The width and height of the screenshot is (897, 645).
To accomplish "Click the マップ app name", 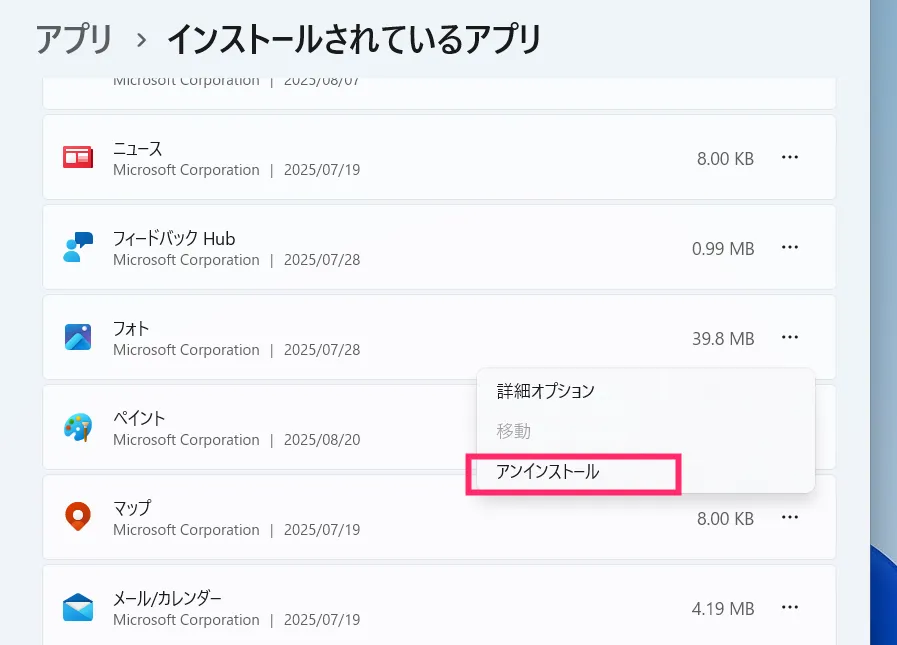I will point(132,508).
